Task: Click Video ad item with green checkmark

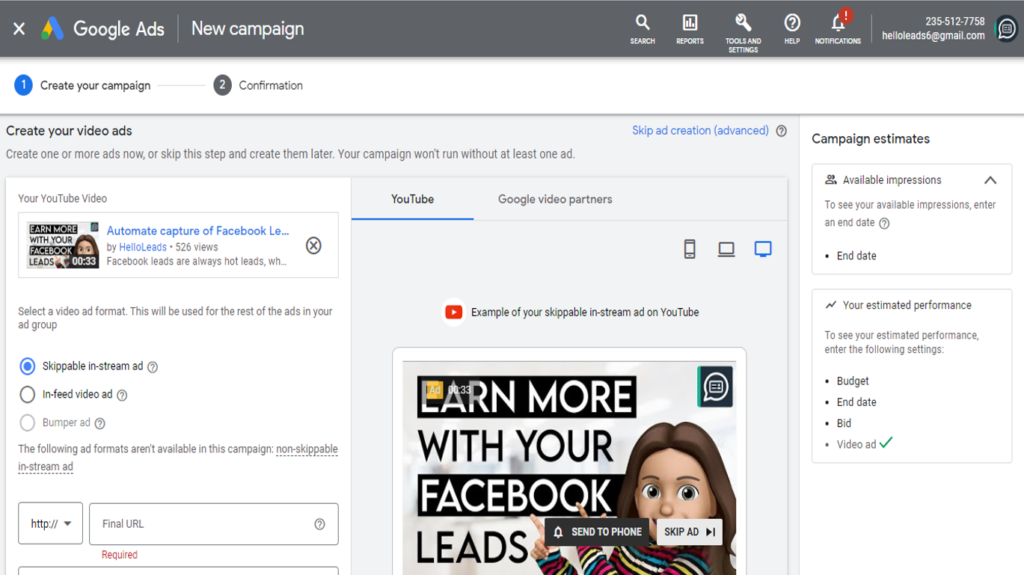Action: 864,444
